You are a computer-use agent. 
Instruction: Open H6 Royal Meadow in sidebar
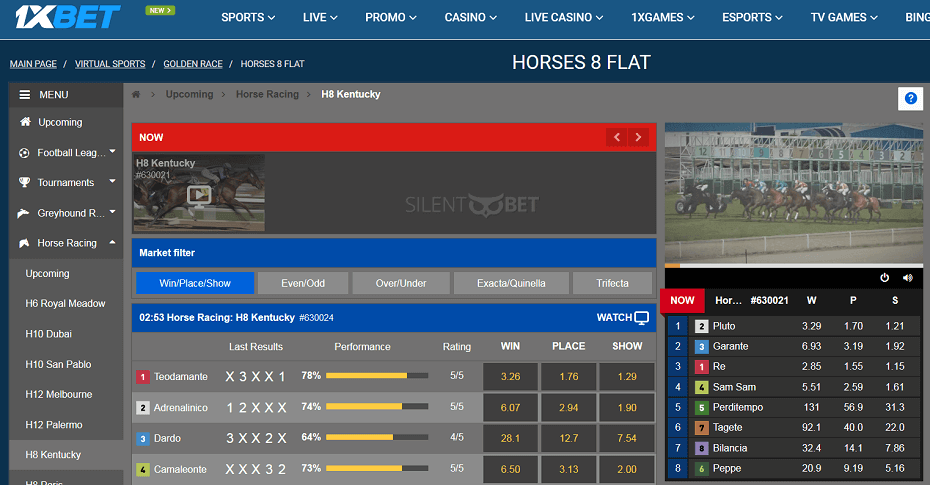[65, 304]
